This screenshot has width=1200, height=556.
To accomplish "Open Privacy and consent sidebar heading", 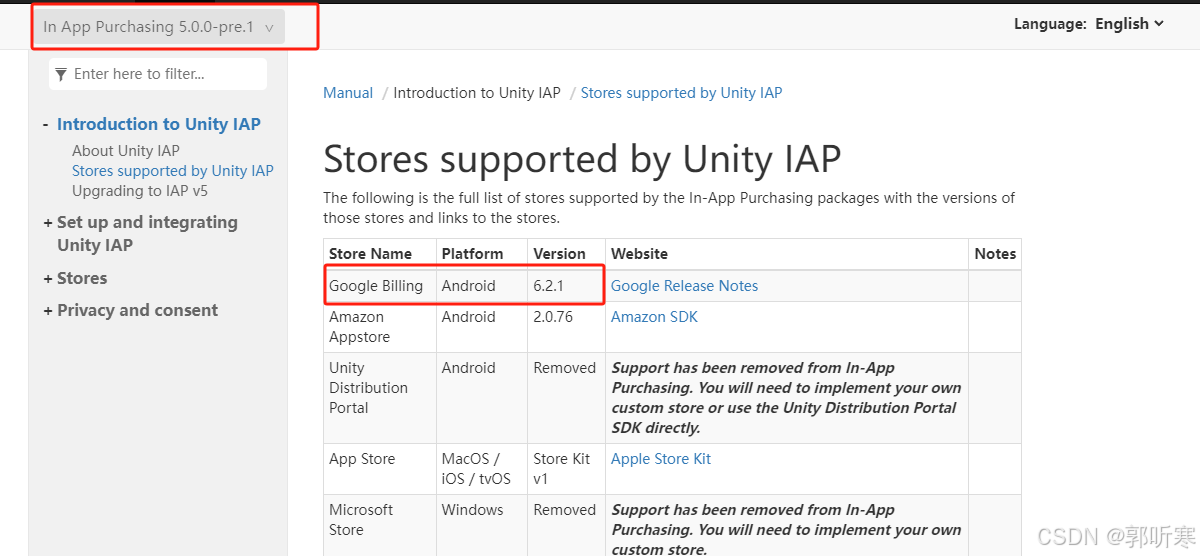I will pyautogui.click(x=137, y=310).
